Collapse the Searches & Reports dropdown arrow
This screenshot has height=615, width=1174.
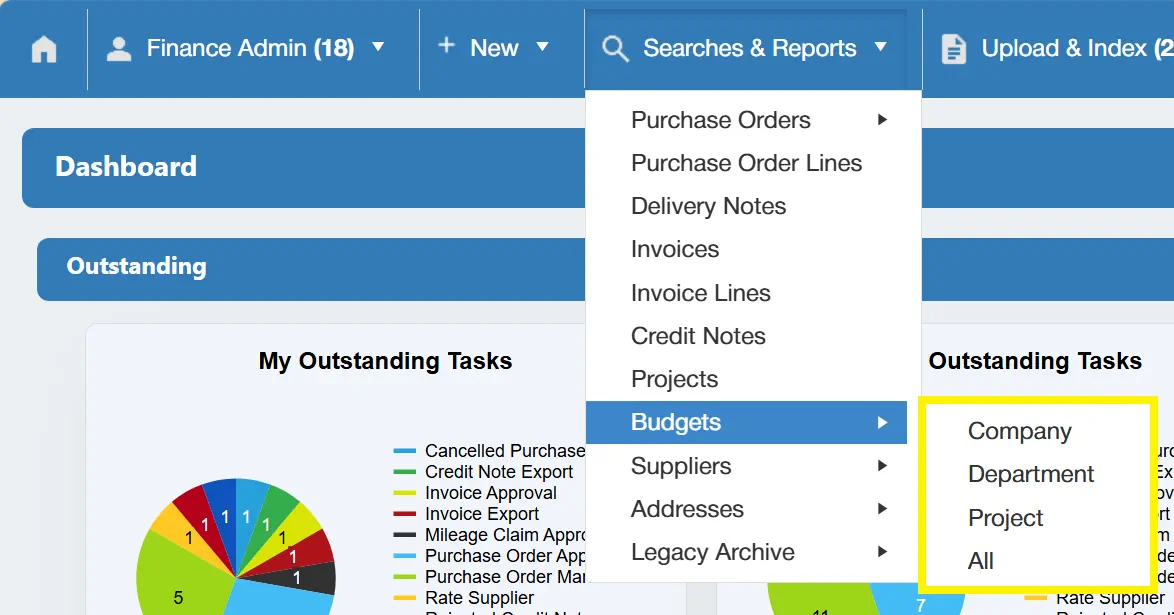[x=880, y=47]
